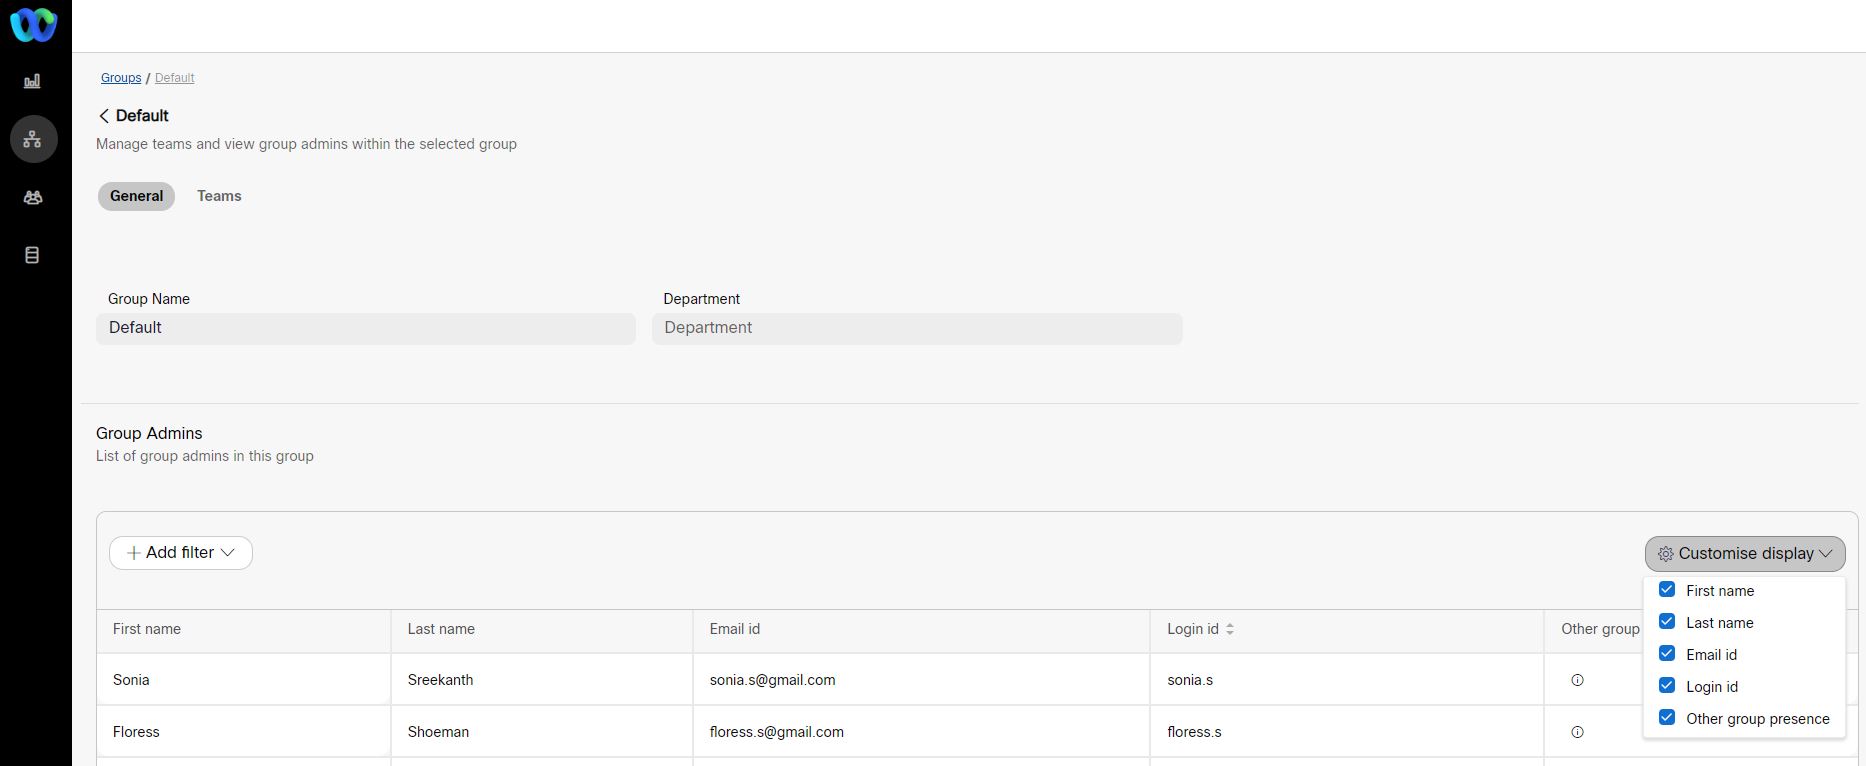Uncheck Other group presence checkbox
This screenshot has height=766, width=1866.
1667,717
